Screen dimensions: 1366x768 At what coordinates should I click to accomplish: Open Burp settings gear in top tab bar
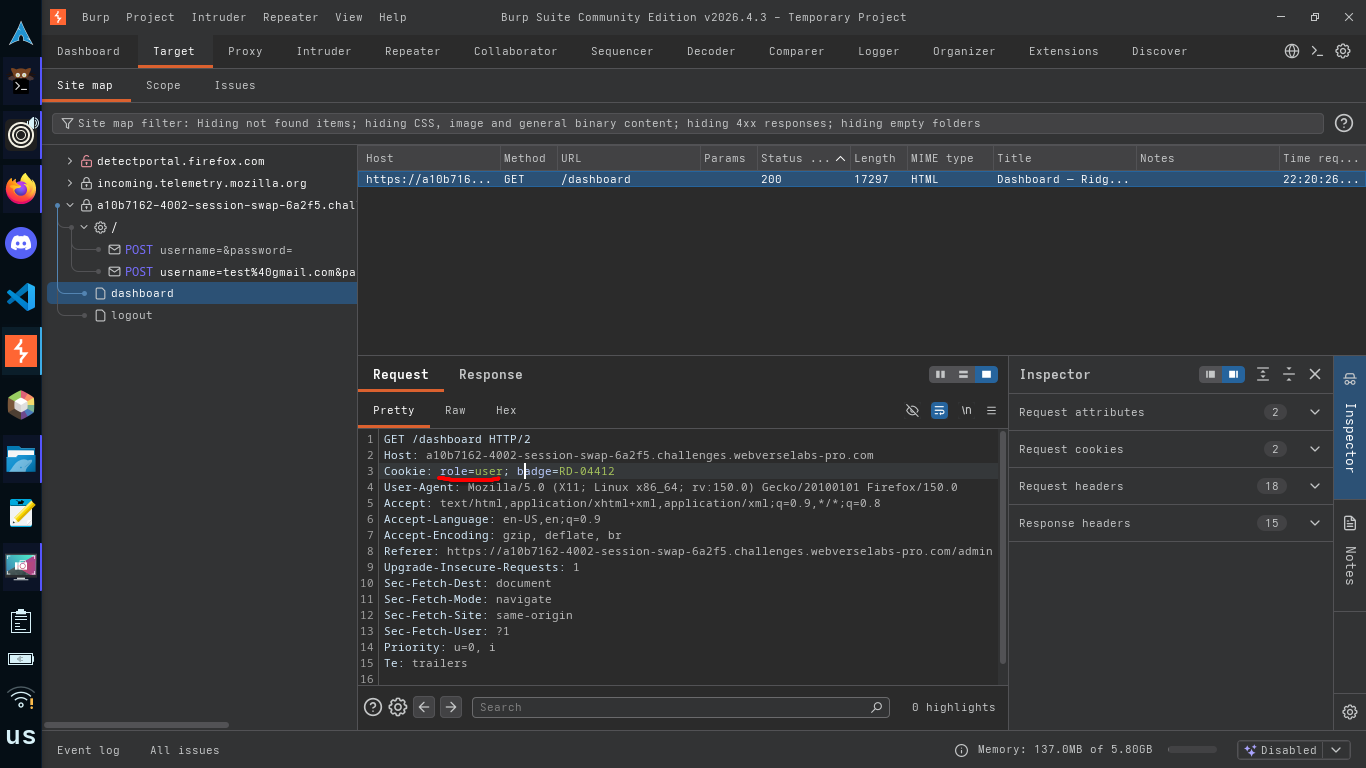(1343, 51)
